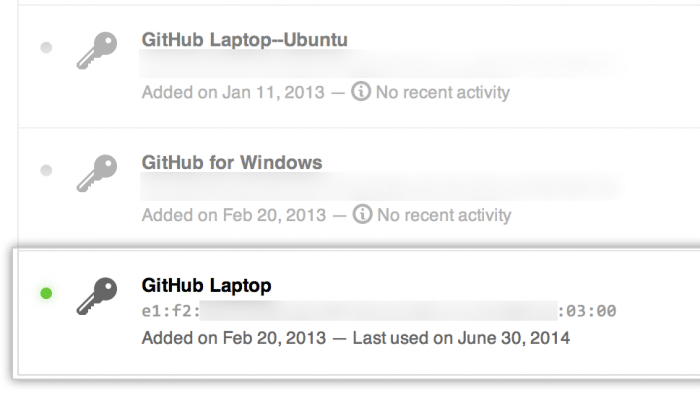Click the blurred fingerprint under GitHub for Windows

[x=379, y=188]
